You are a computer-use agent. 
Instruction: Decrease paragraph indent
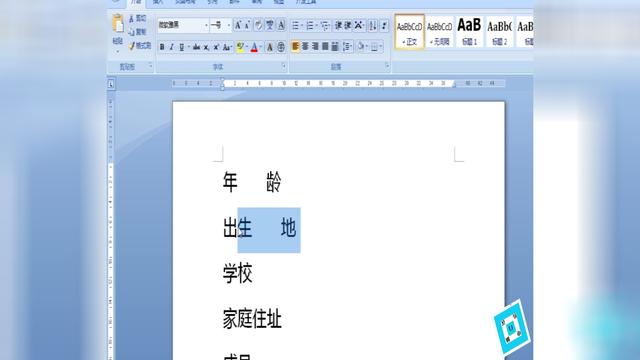(x=338, y=26)
